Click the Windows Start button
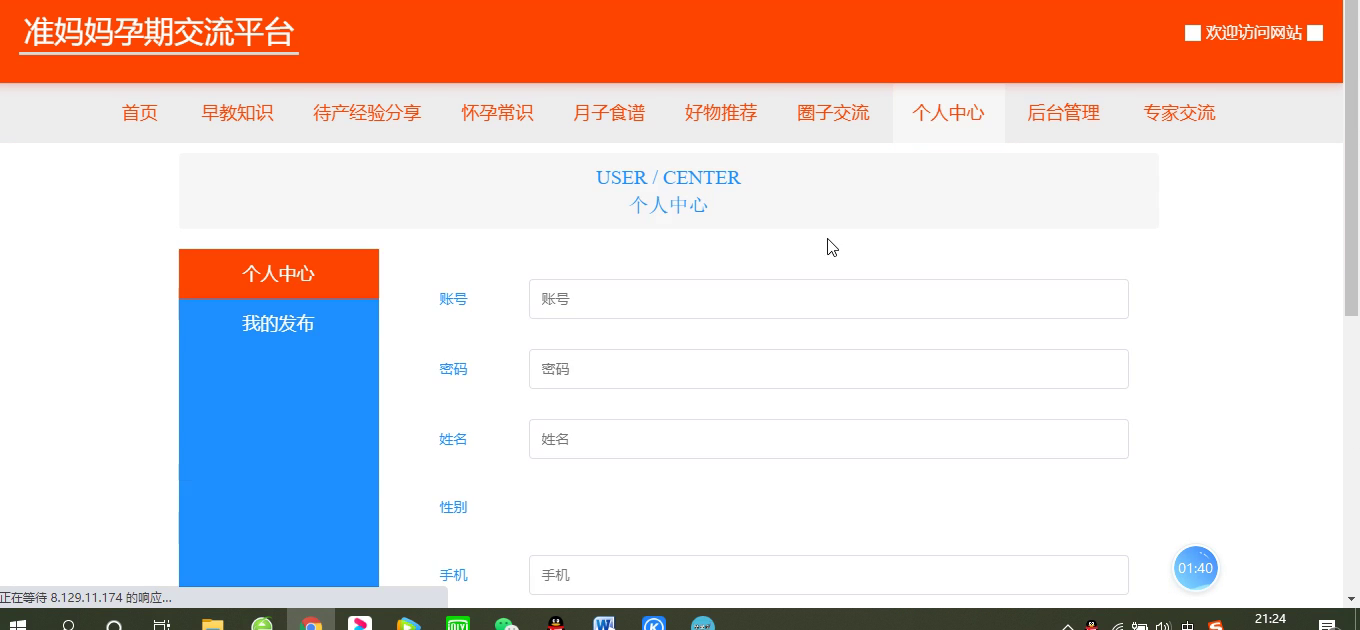This screenshot has height=630, width=1360. point(17,623)
